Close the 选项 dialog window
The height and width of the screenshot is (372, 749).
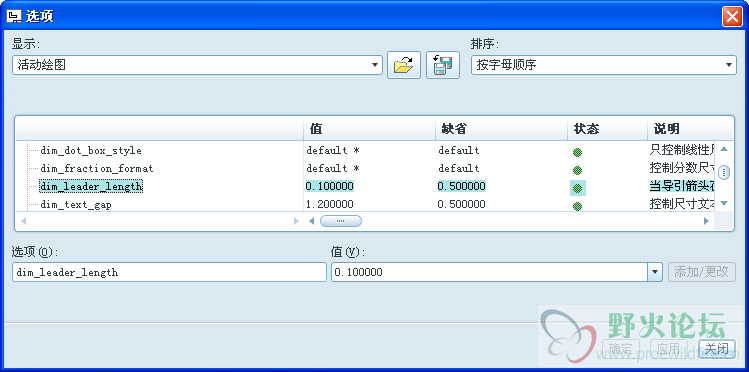pos(732,17)
